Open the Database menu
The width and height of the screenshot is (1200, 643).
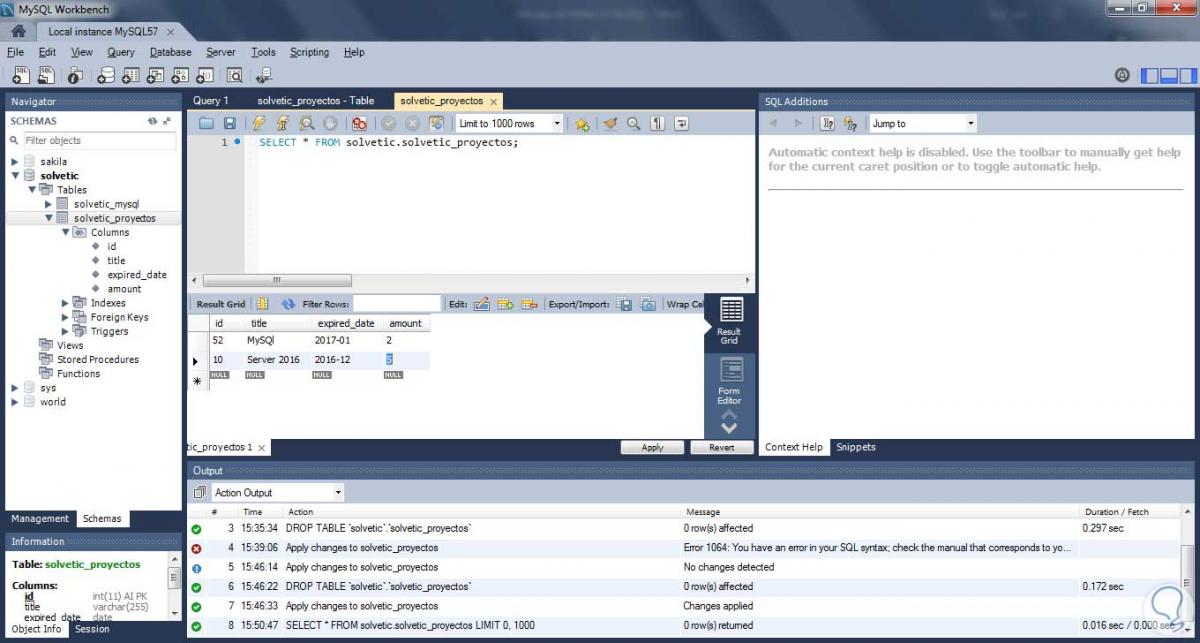(171, 52)
